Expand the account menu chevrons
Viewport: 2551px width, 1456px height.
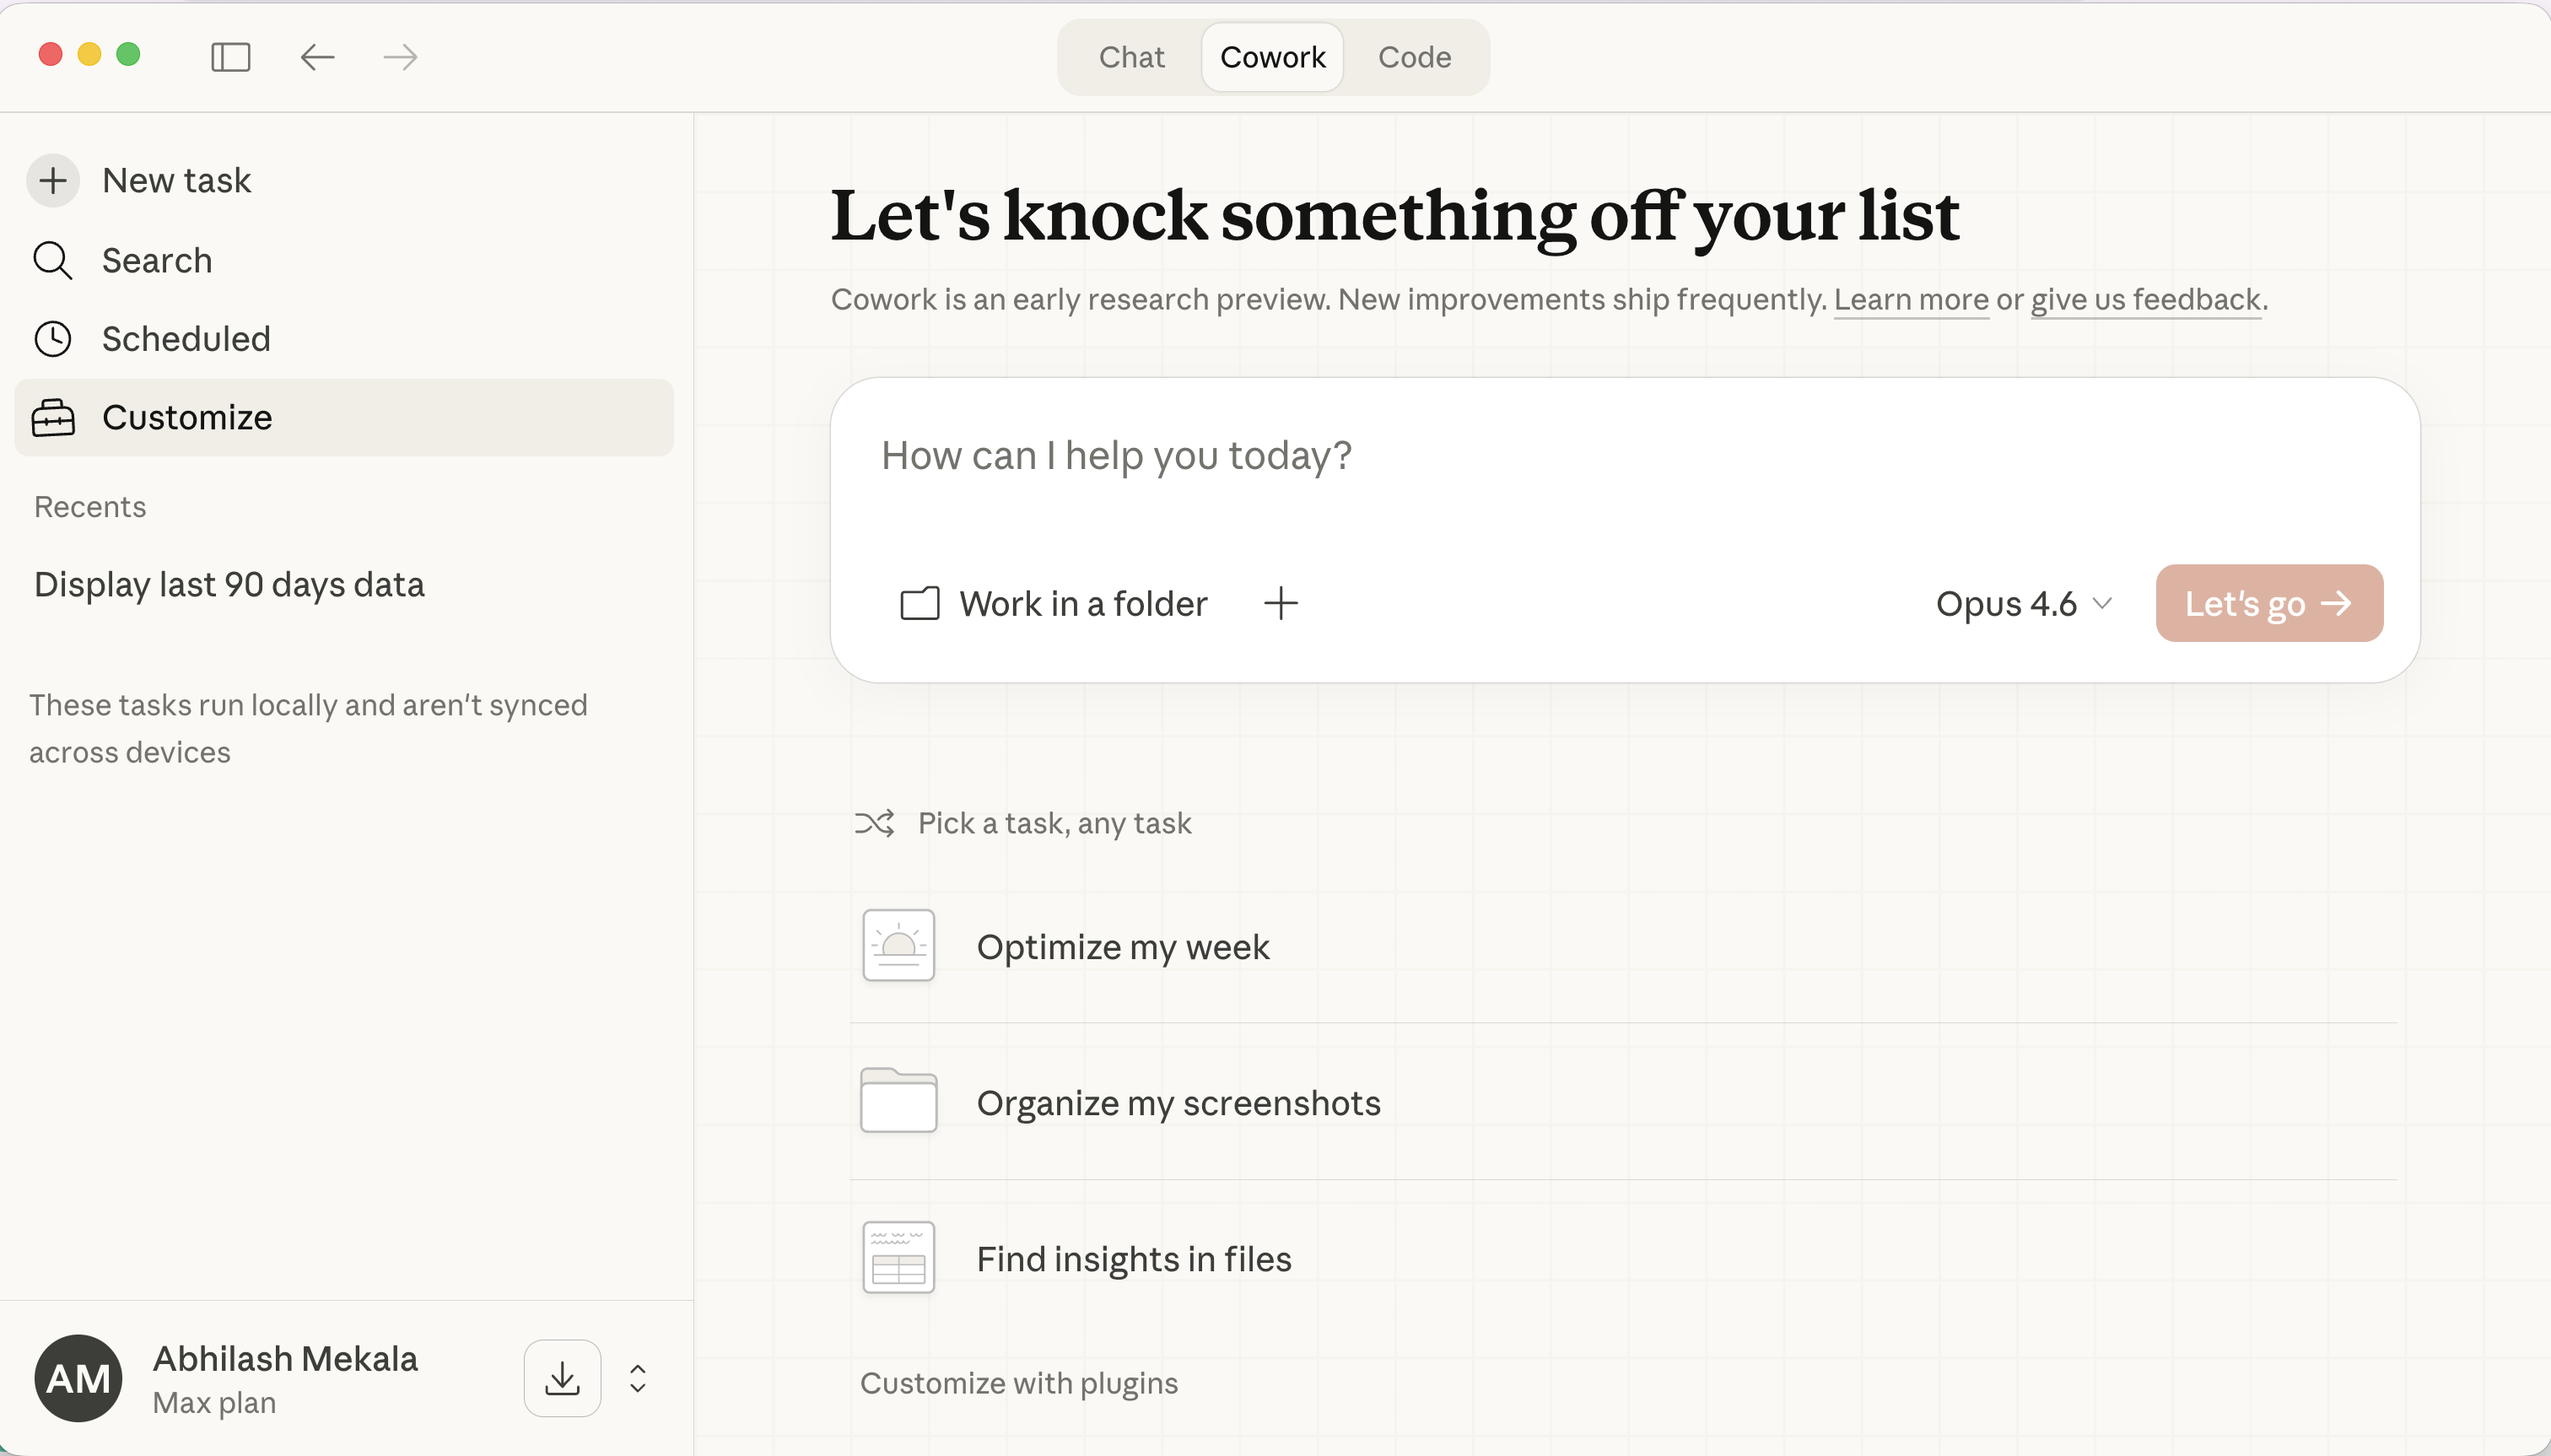coord(638,1378)
